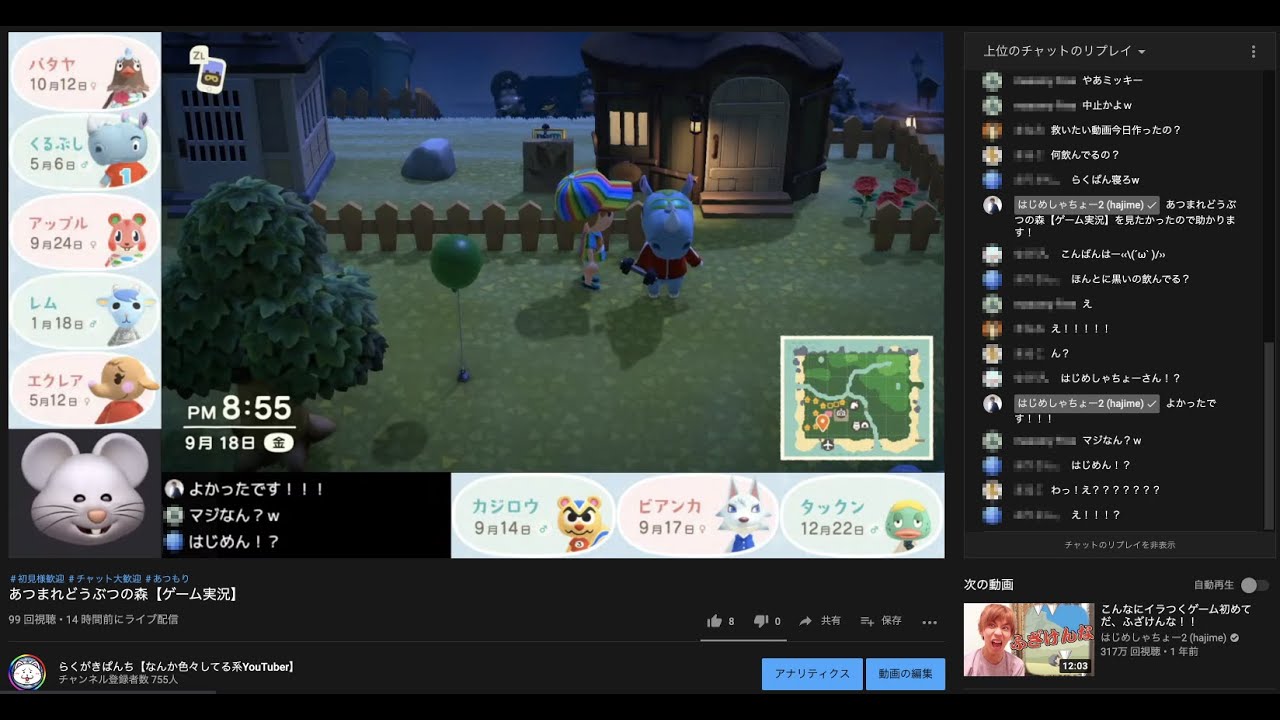The width and height of the screenshot is (1280, 720).
Task: Click the 動画の編集 button
Action: [x=905, y=674]
